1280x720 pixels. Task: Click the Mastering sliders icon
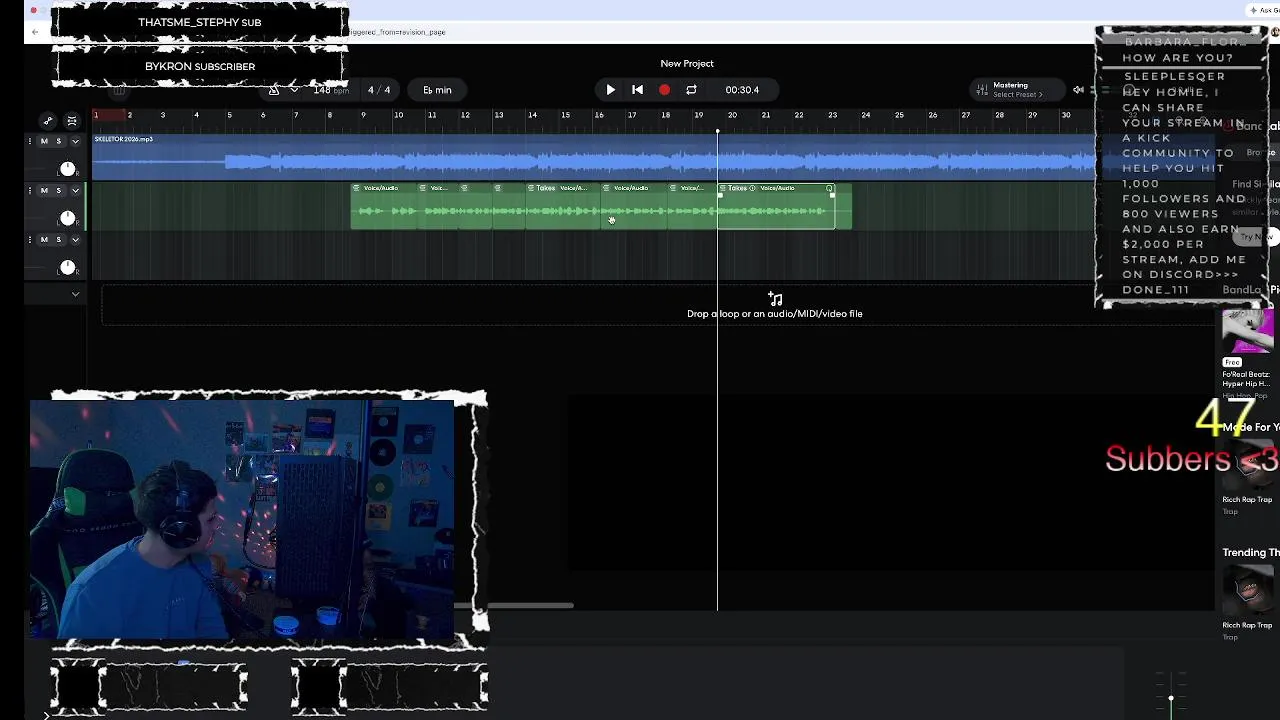(982, 90)
